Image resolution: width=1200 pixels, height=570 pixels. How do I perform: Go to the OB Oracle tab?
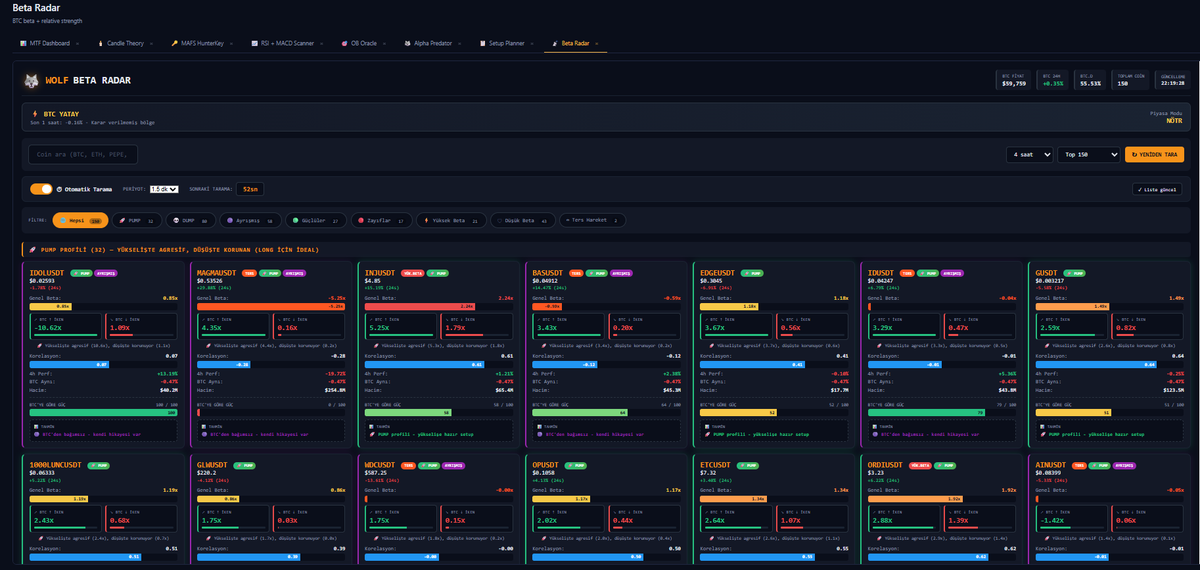[x=364, y=44]
